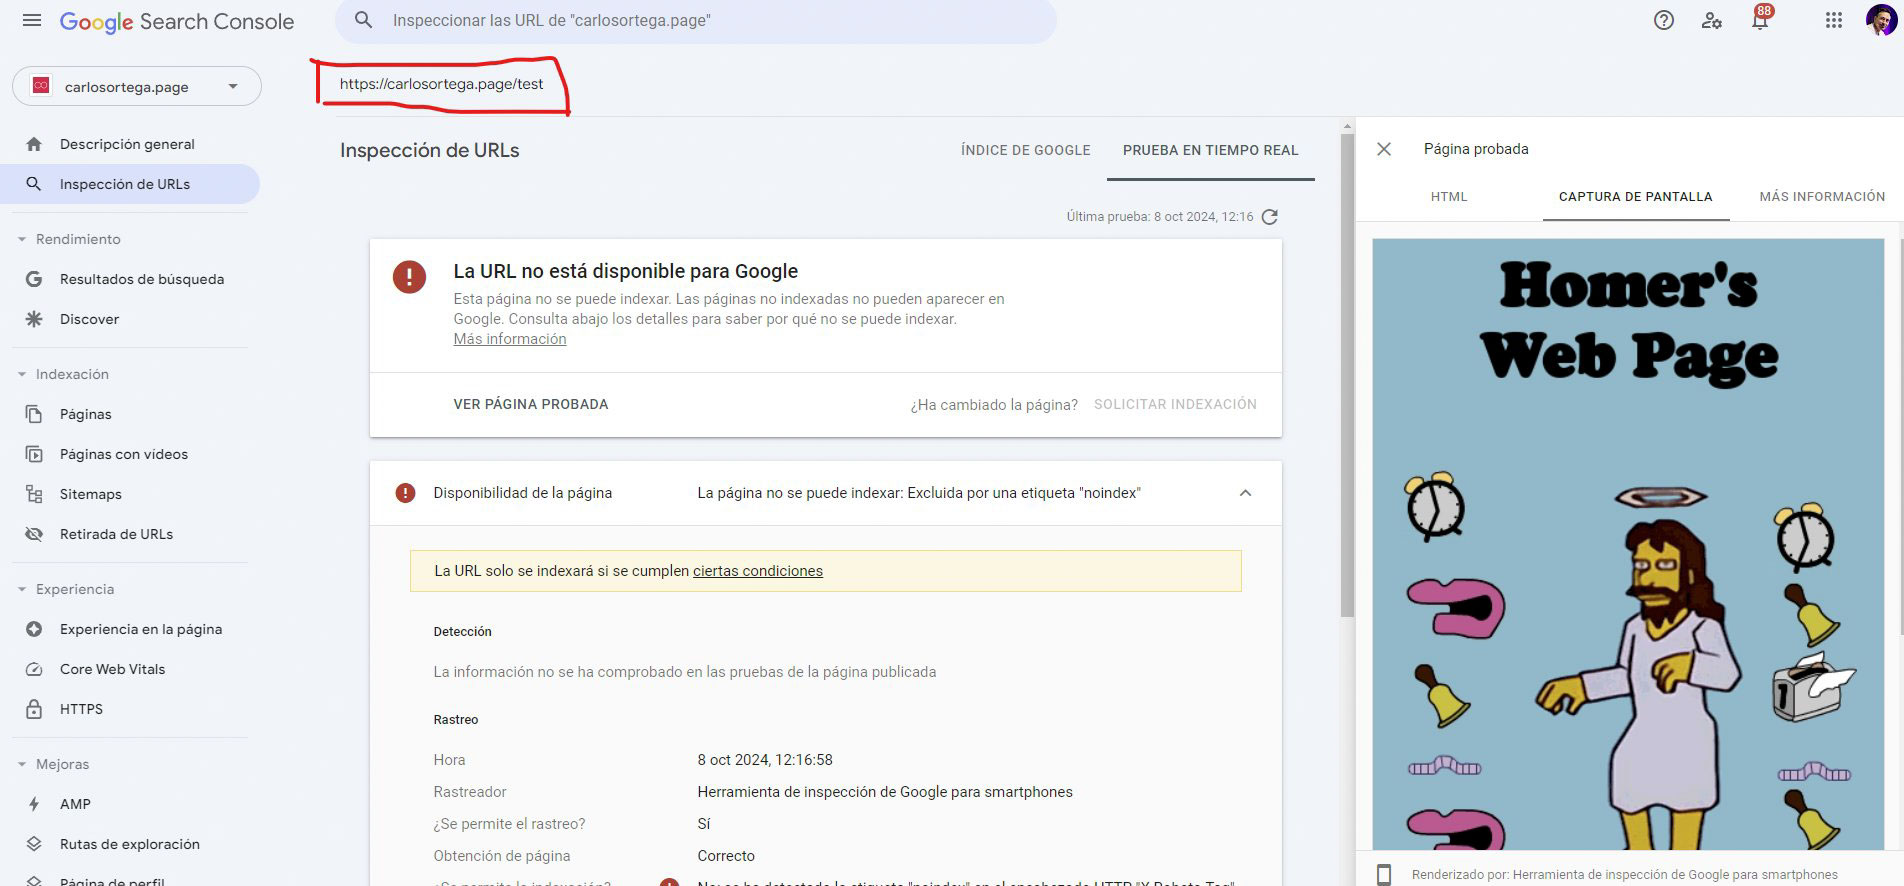
Task: Open the ciertas condiciones link
Action: pyautogui.click(x=758, y=571)
